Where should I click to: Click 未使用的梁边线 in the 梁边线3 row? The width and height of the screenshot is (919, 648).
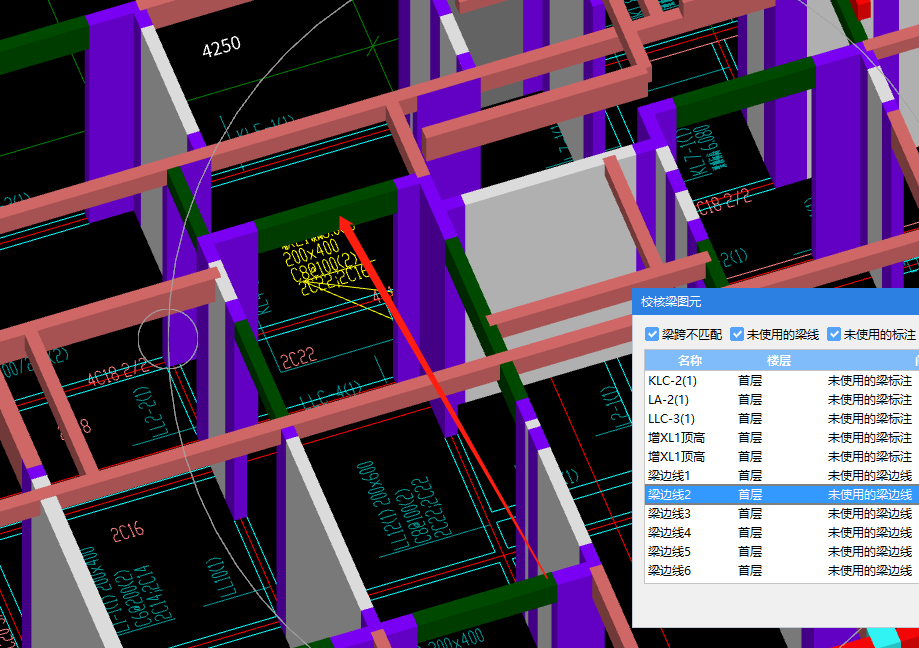pyautogui.click(x=870, y=514)
